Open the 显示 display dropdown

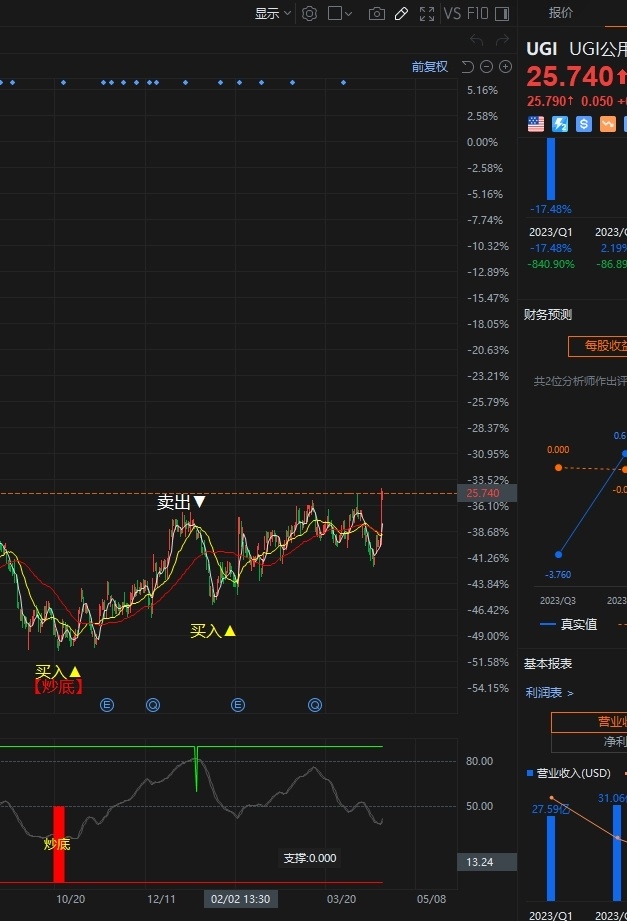(272, 13)
